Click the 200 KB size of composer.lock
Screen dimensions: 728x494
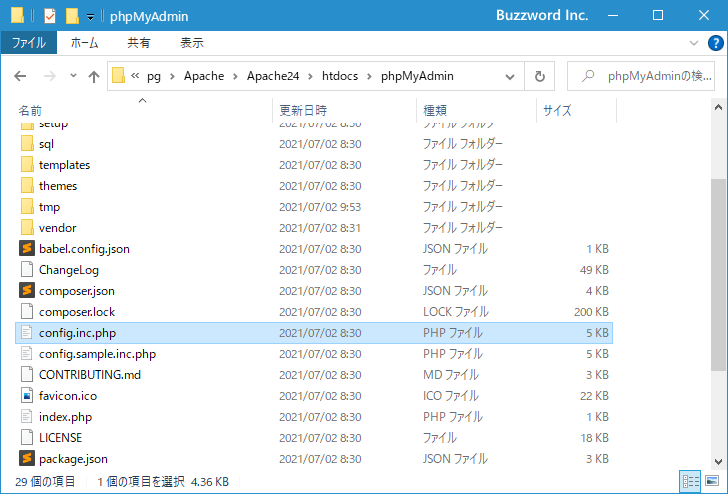point(591,312)
